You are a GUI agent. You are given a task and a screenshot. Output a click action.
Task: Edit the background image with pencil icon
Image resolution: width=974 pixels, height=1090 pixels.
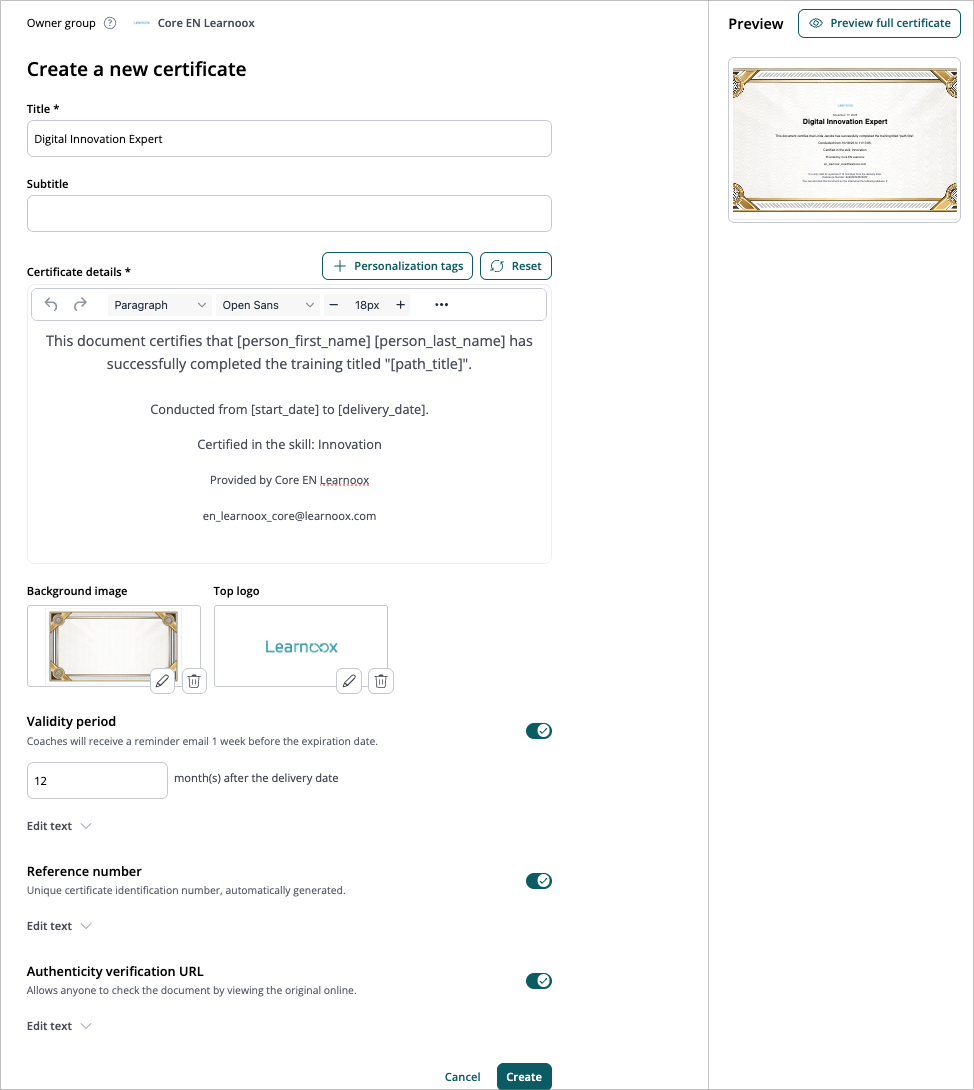tap(163, 681)
